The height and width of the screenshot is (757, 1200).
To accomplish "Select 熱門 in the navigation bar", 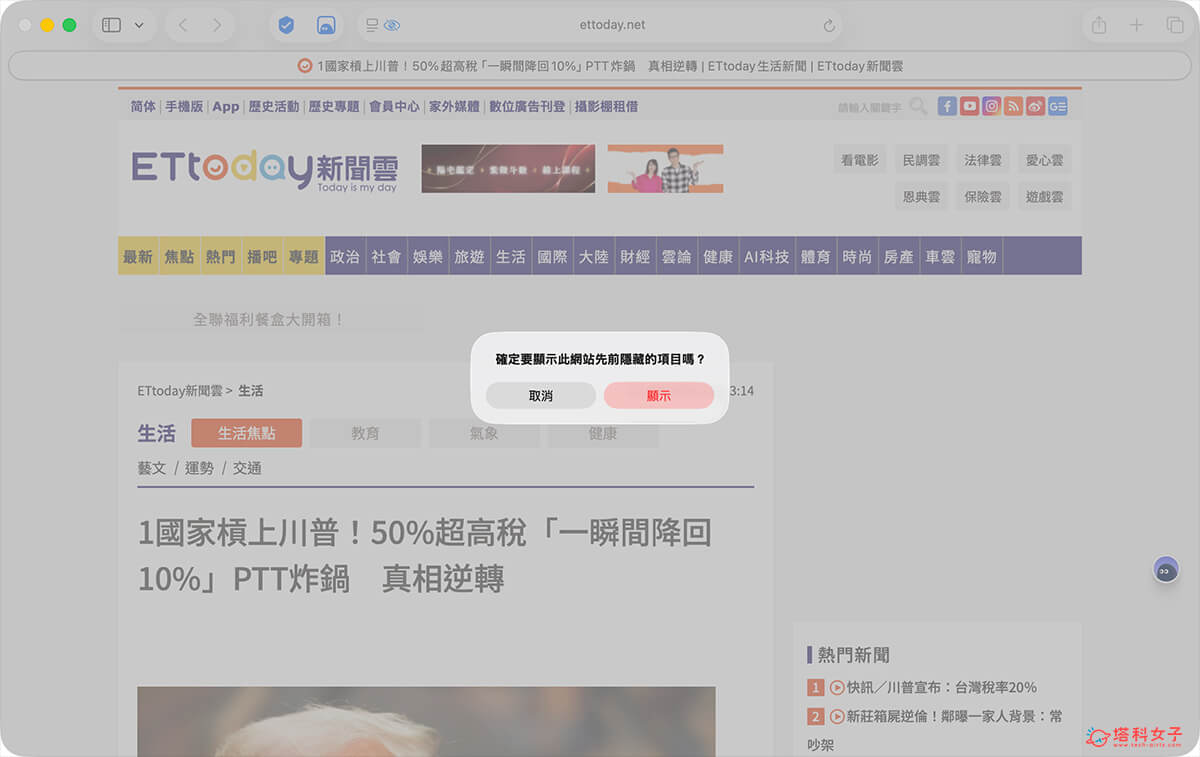I will pyautogui.click(x=221, y=257).
